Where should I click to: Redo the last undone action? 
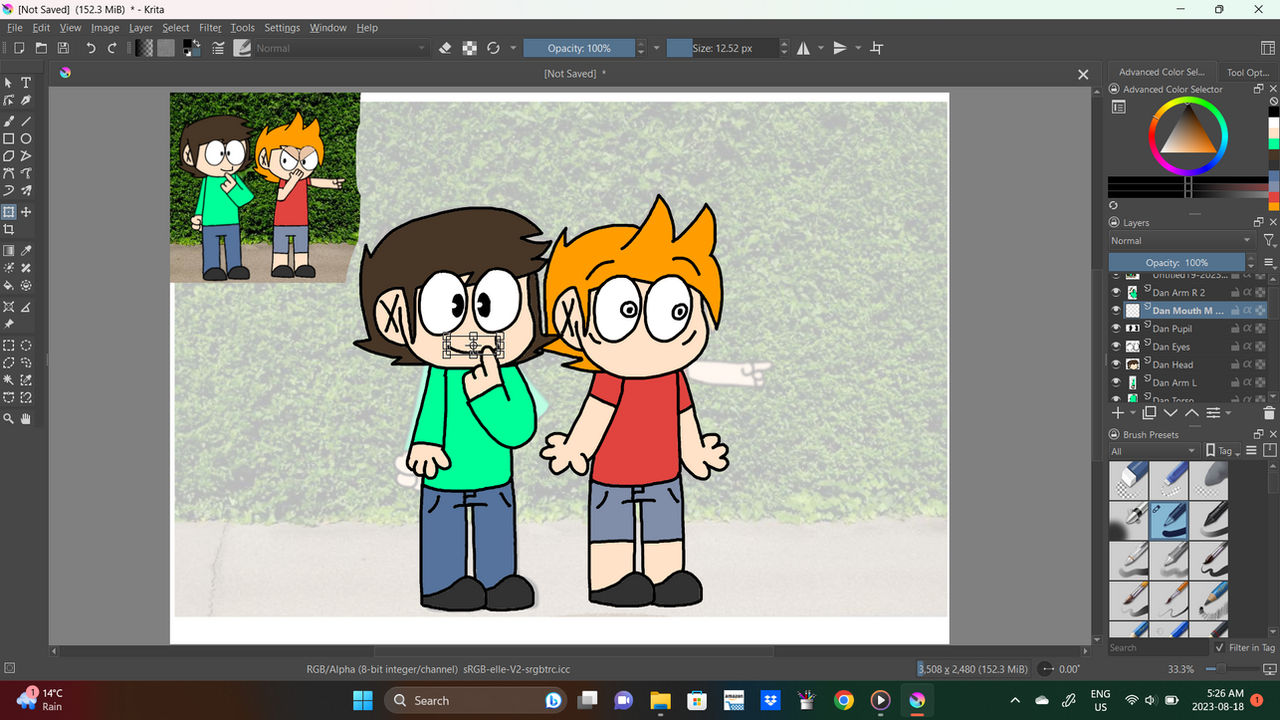coord(112,48)
